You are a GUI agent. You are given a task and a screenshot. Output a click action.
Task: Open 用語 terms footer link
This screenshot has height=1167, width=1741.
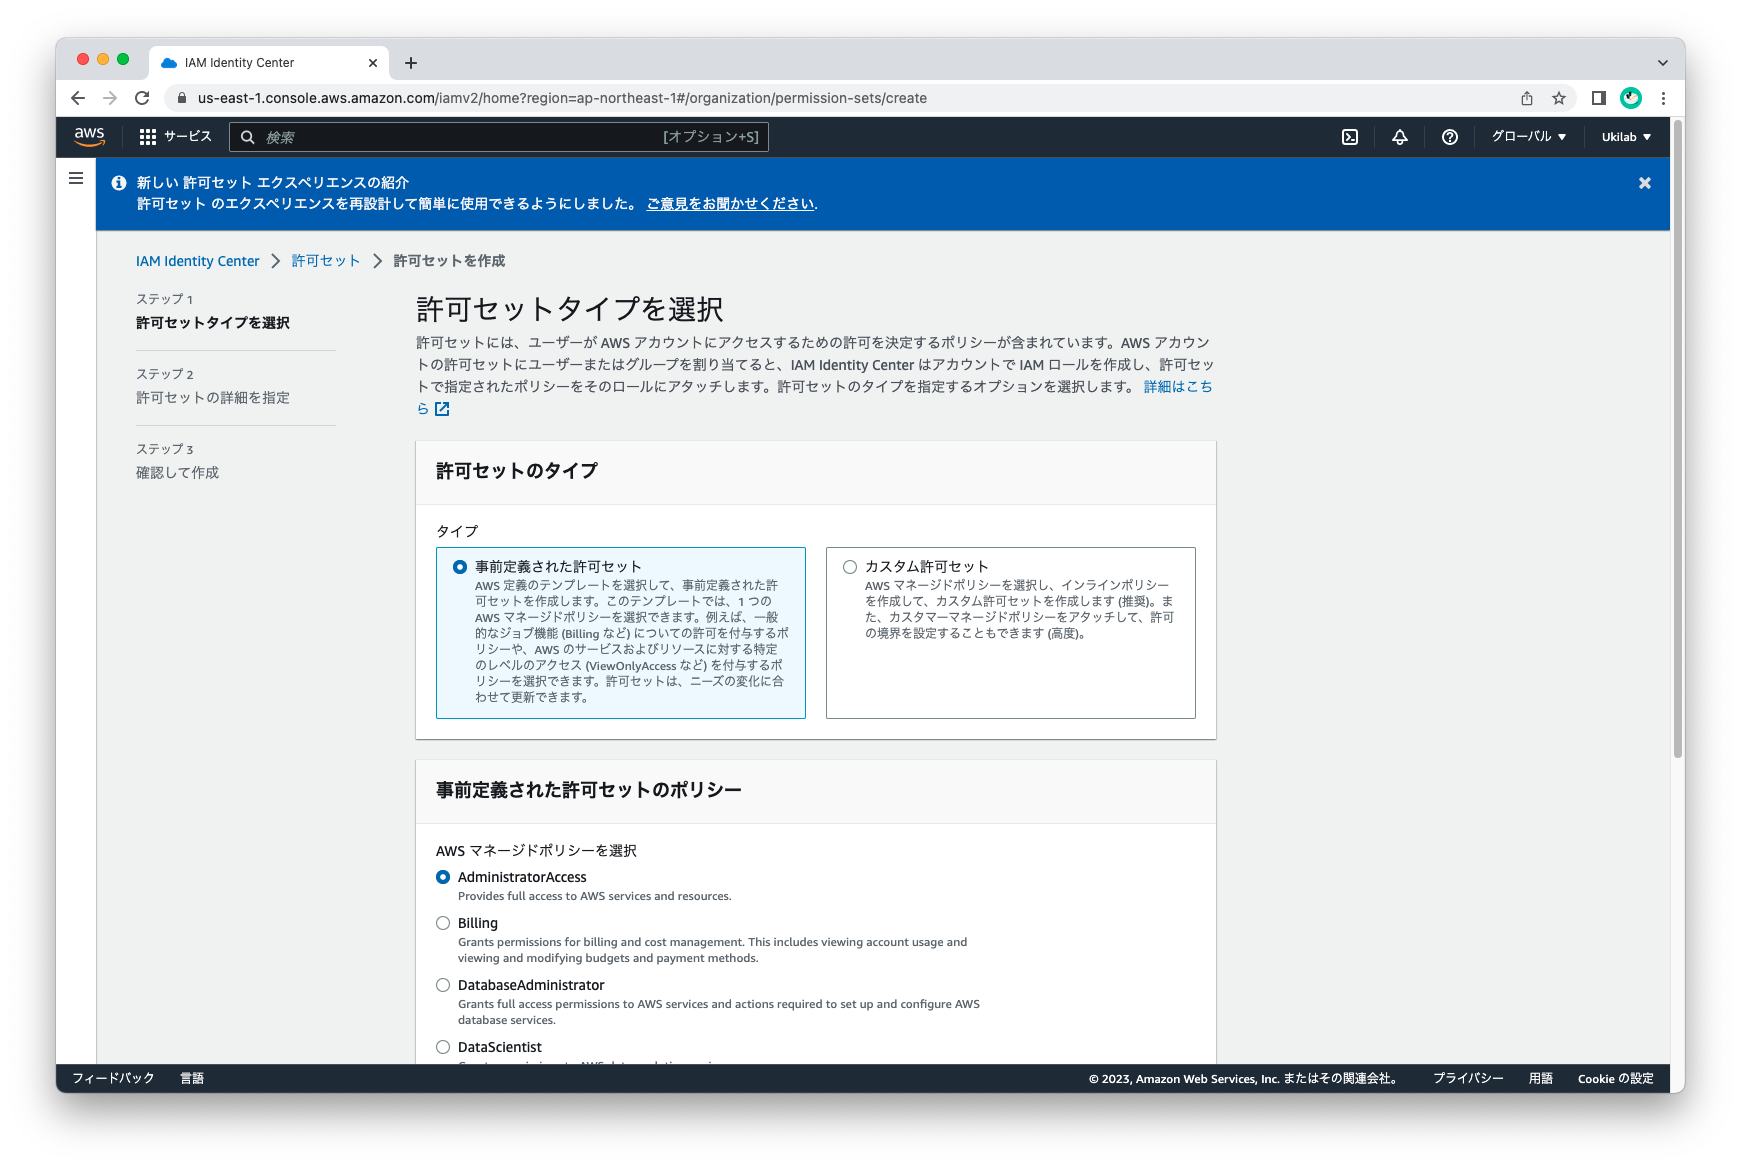(1540, 1078)
